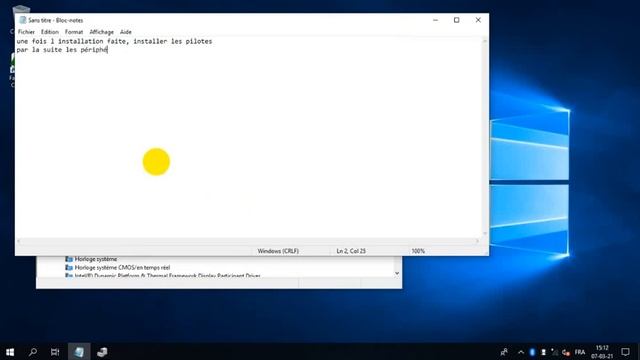Open the Fichier menu in Bloc-notes
The height and width of the screenshot is (360, 640).
click(x=26, y=32)
